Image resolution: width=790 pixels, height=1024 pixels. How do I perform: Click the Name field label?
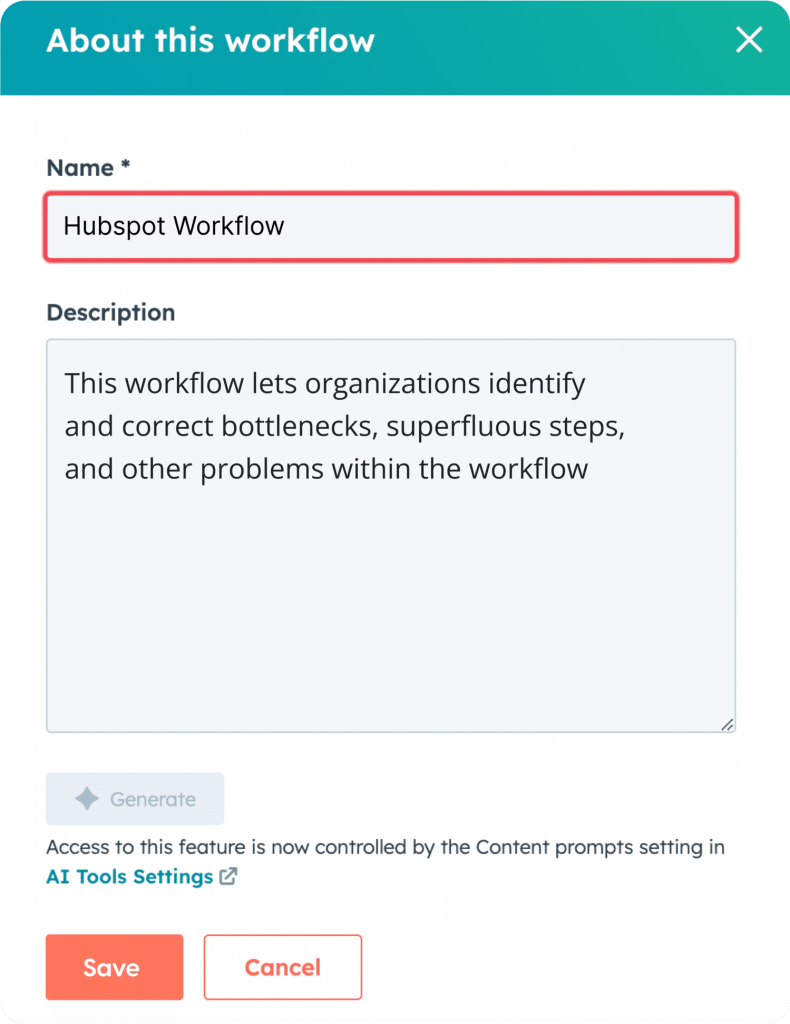click(x=80, y=168)
